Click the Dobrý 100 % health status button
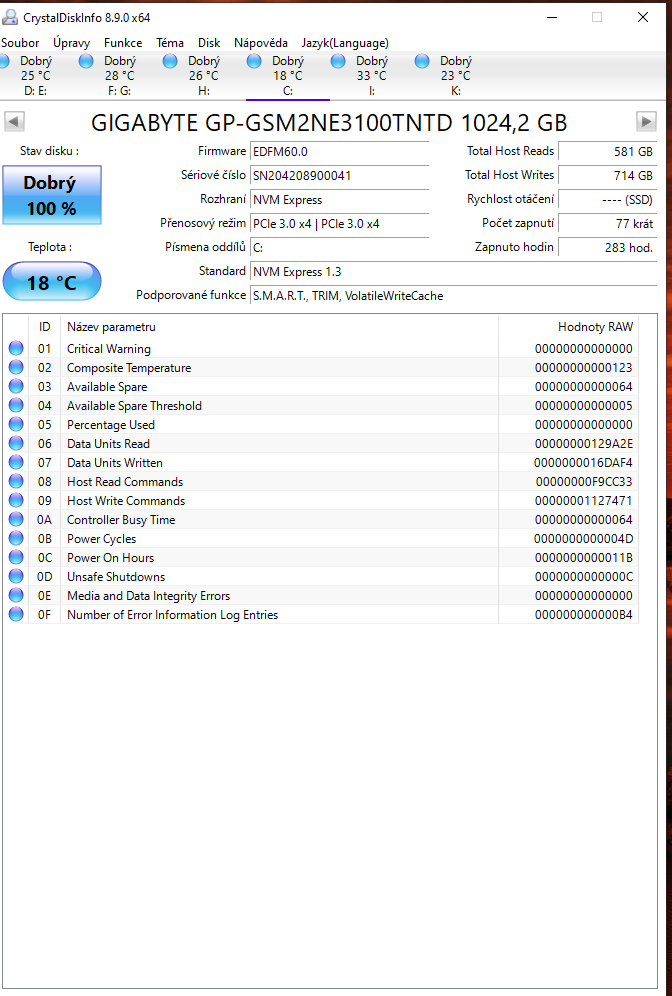The image size is (672, 996). tap(51, 195)
